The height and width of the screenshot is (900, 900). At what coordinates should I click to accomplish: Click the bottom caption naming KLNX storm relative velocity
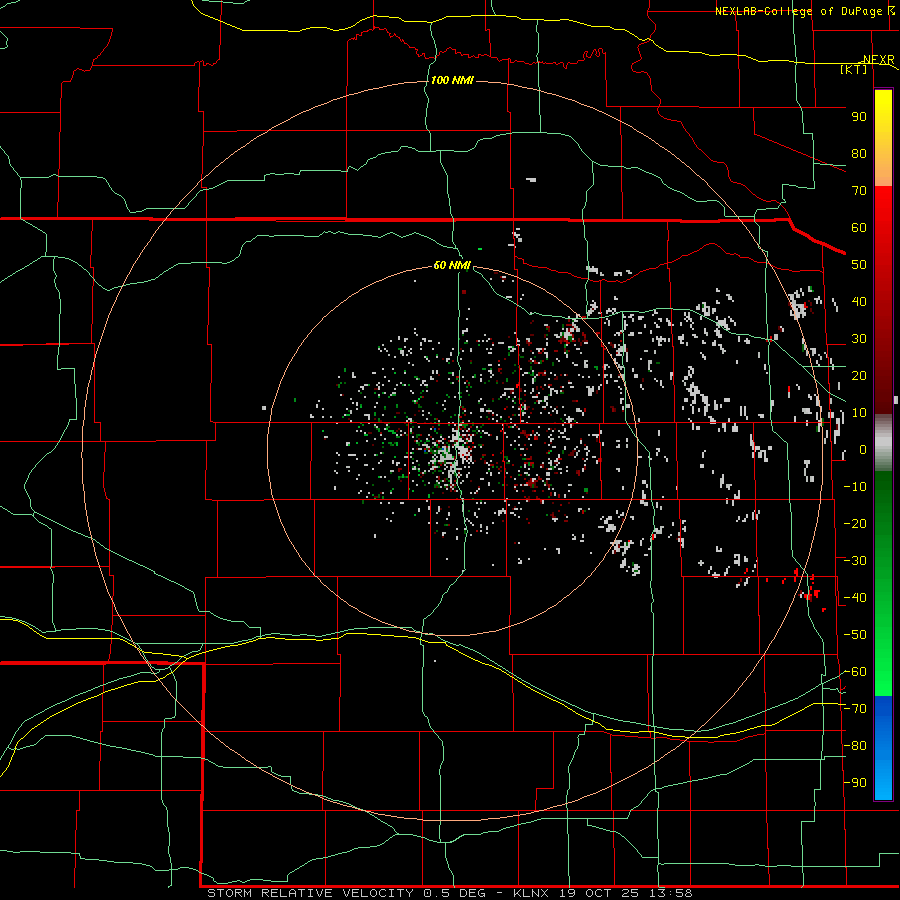coord(450,893)
